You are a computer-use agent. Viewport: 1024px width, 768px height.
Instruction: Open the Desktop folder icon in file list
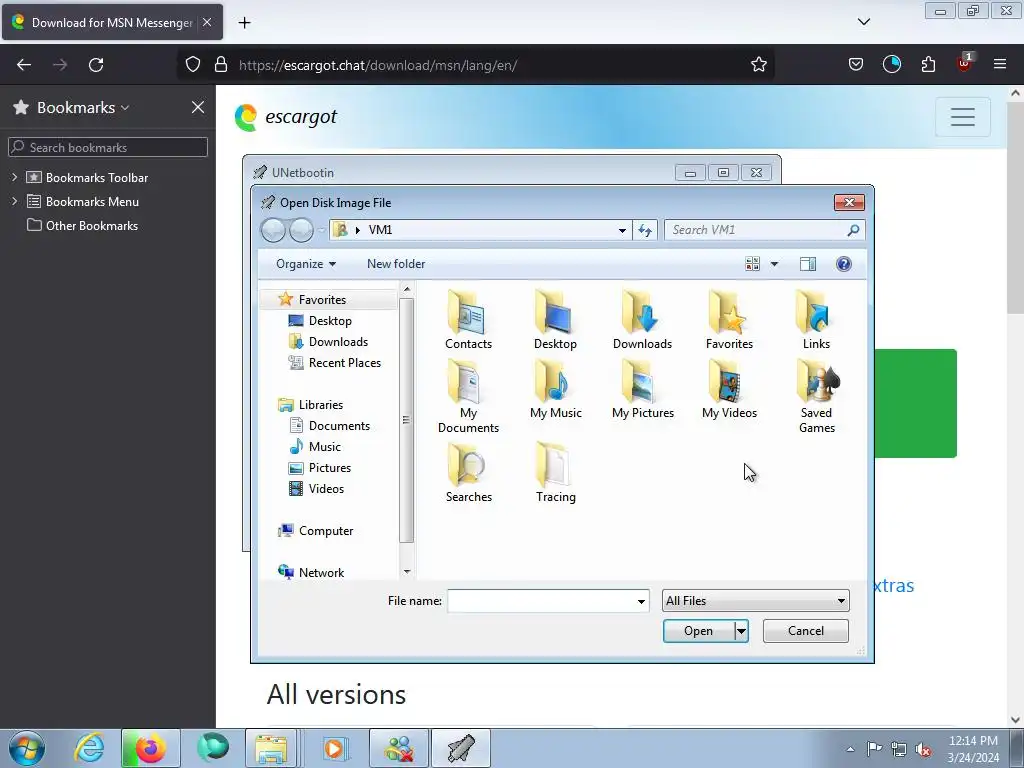[x=555, y=321]
